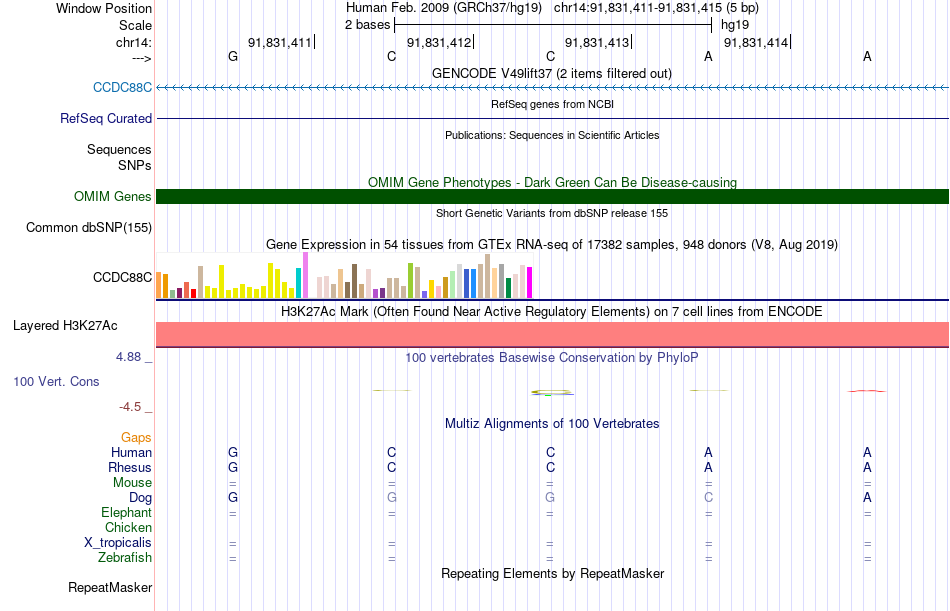Select the Dog alignment row label
The height and width of the screenshot is (611, 950).
click(x=140, y=498)
